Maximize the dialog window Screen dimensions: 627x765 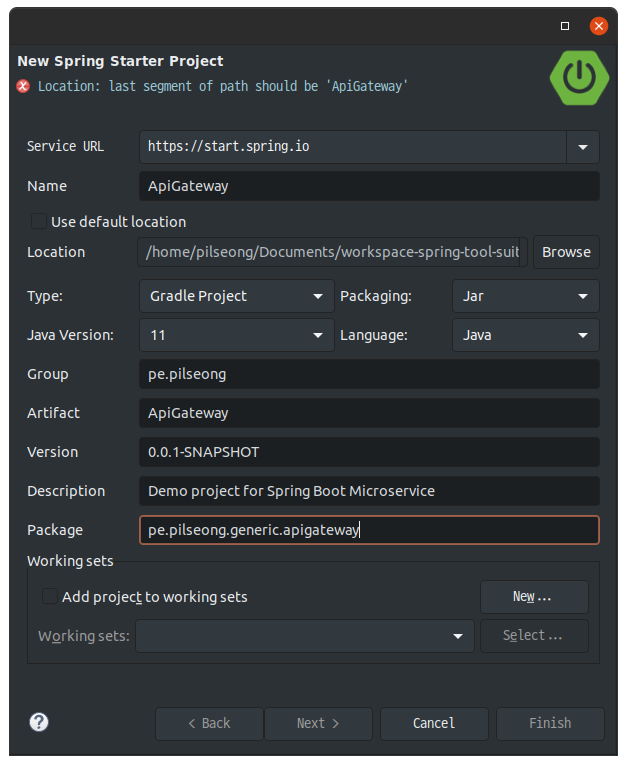tap(565, 26)
